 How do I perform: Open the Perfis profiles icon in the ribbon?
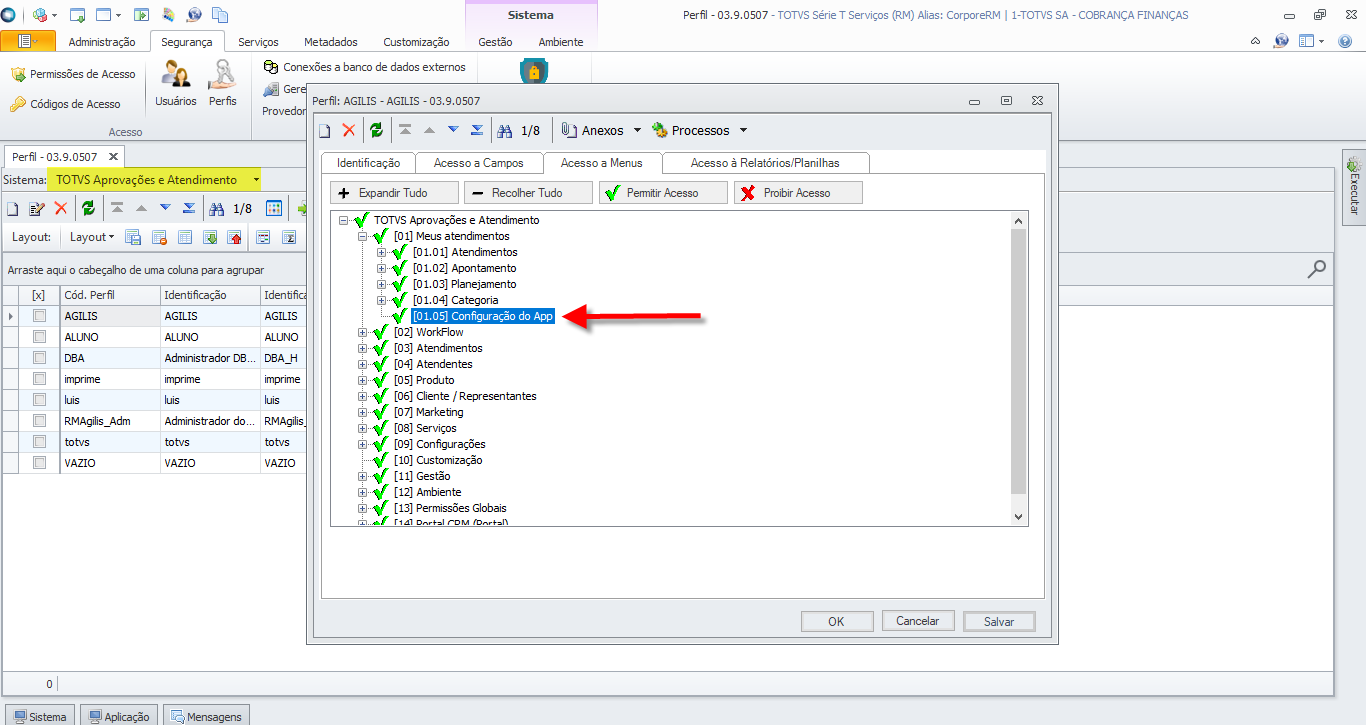point(223,84)
